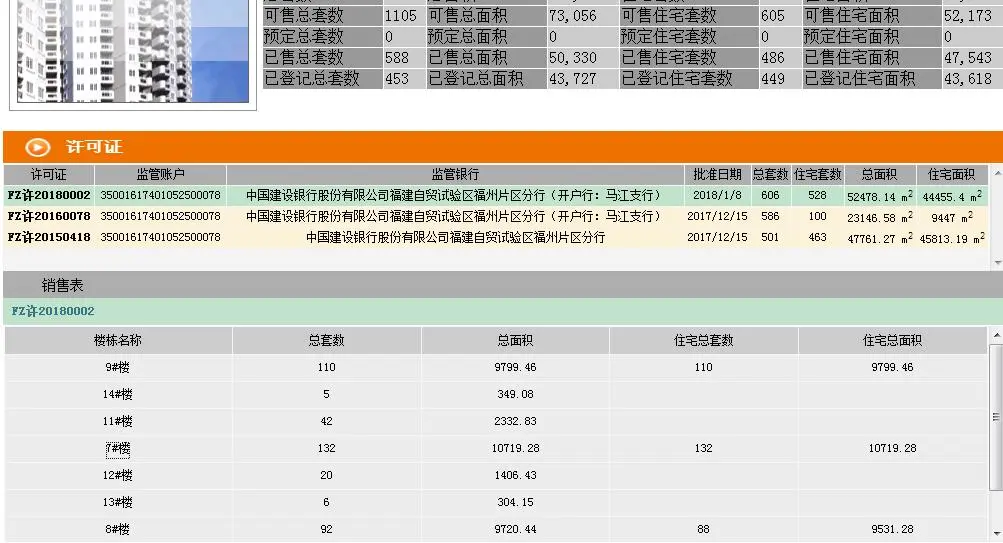
Task: Click the sales table 总面积 column header
Action: pyautogui.click(x=515, y=340)
